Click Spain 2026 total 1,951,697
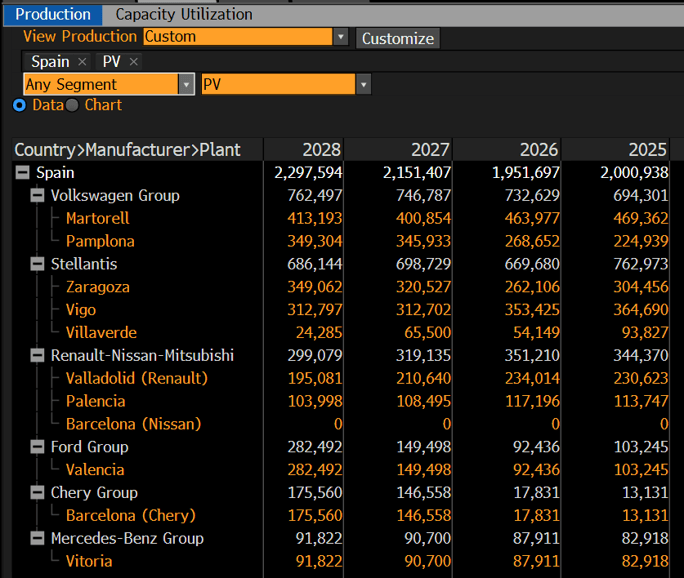This screenshot has width=684, height=578. (x=526, y=173)
